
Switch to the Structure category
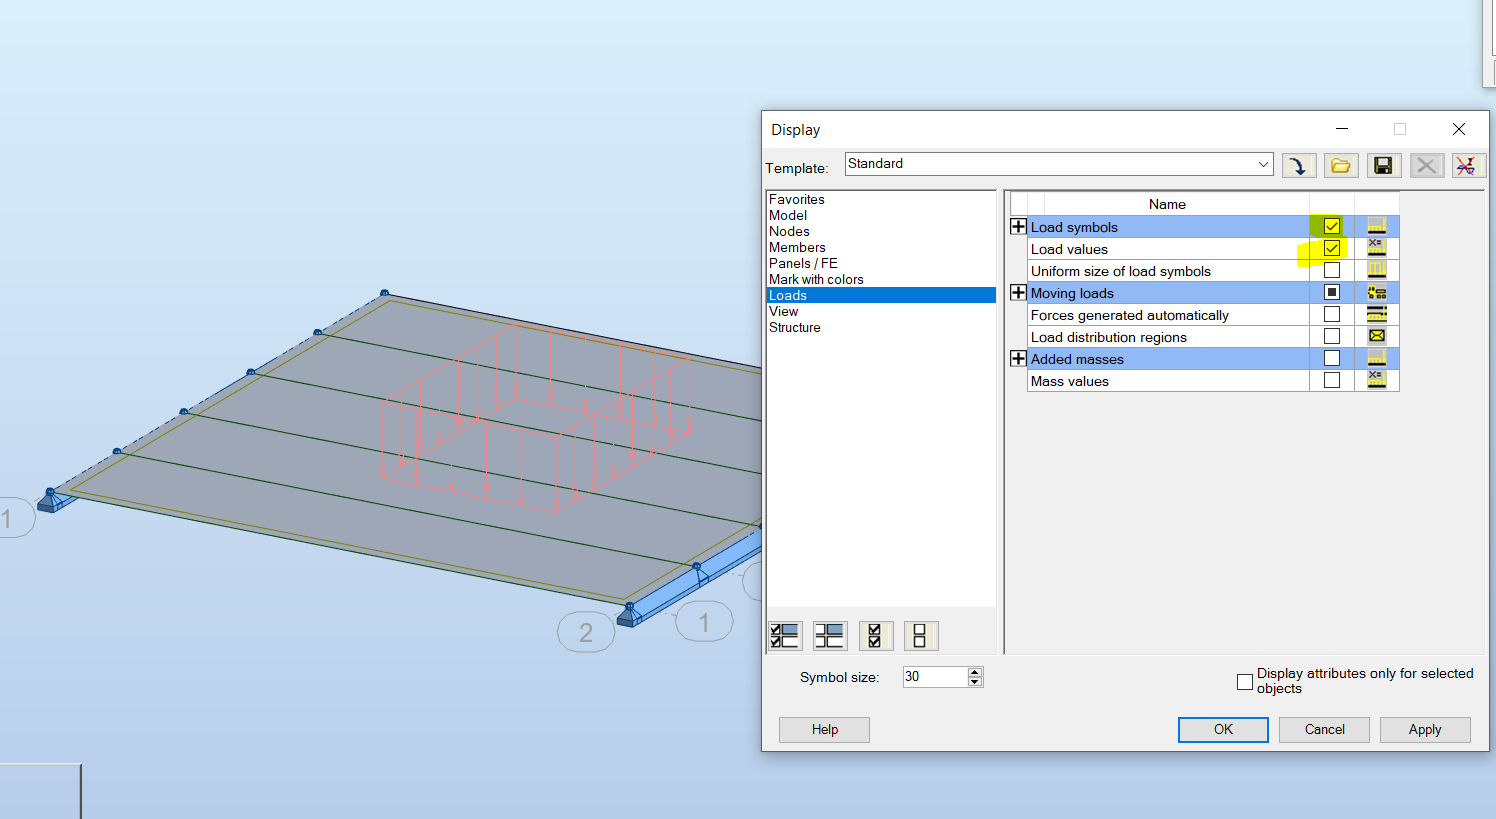tap(795, 327)
